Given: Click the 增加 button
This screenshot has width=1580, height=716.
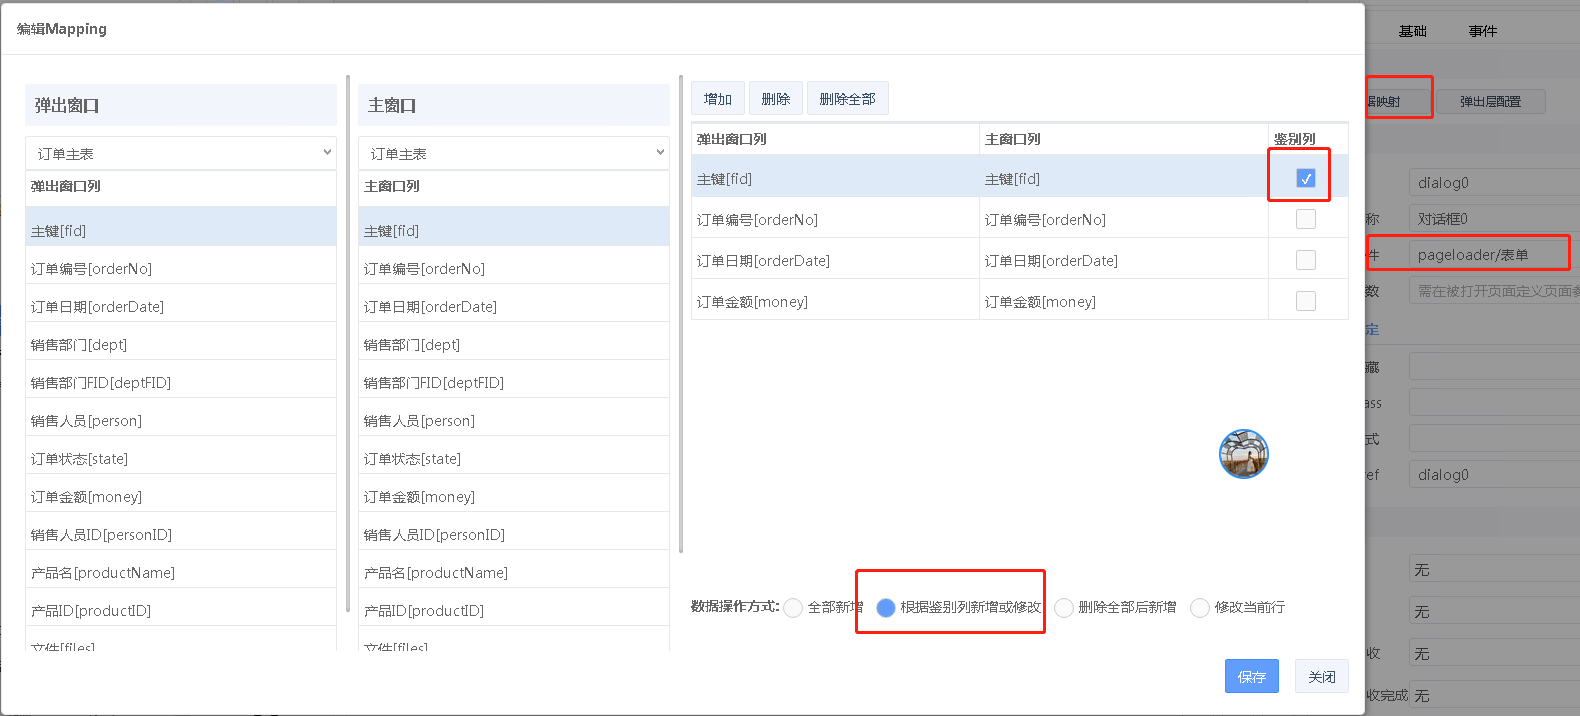Looking at the screenshot, I should (717, 99).
